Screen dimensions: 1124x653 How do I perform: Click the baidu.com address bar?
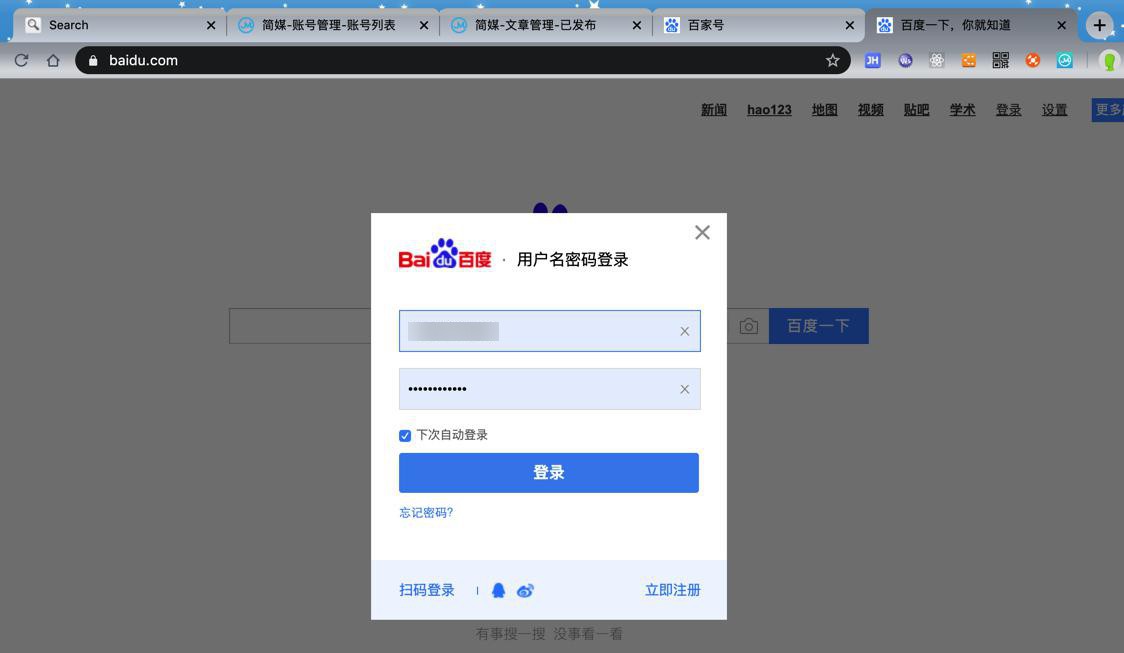[462, 60]
